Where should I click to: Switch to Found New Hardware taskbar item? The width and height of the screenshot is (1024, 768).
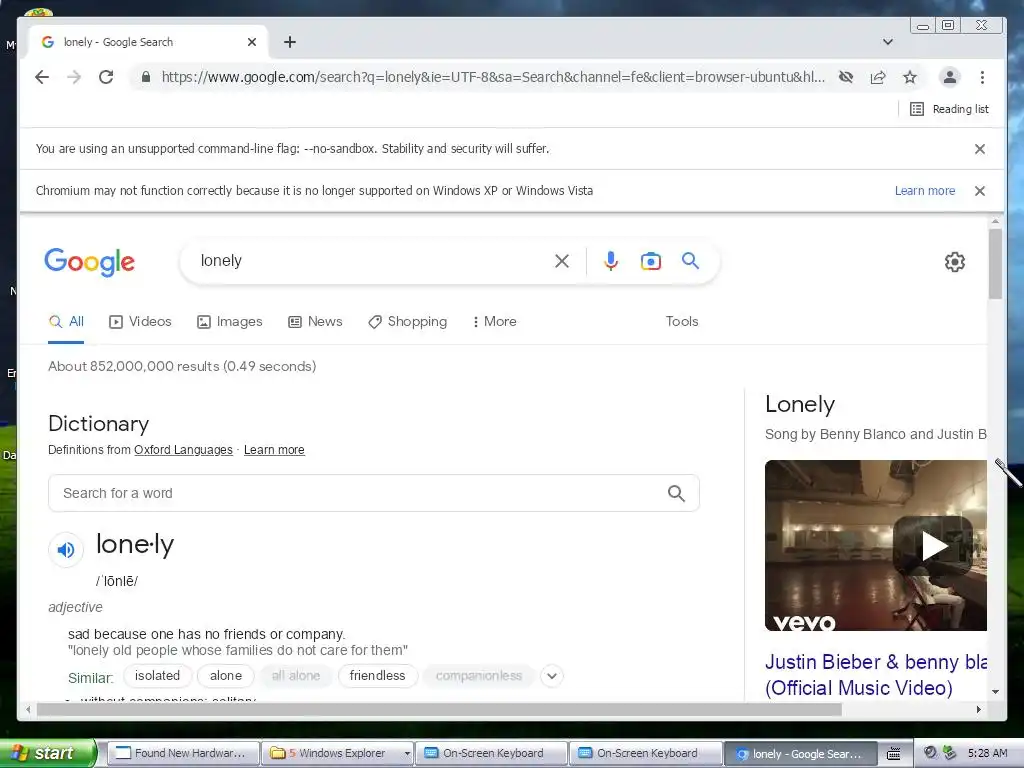click(182, 753)
